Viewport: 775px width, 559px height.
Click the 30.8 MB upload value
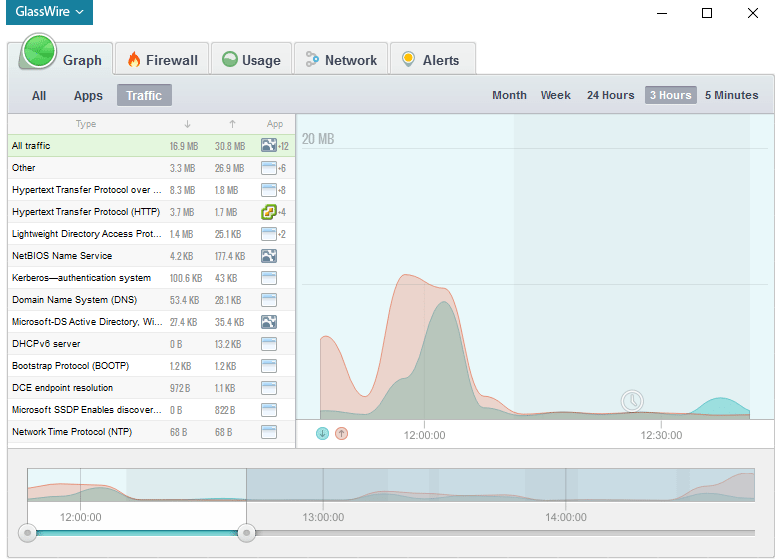pyautogui.click(x=230, y=146)
